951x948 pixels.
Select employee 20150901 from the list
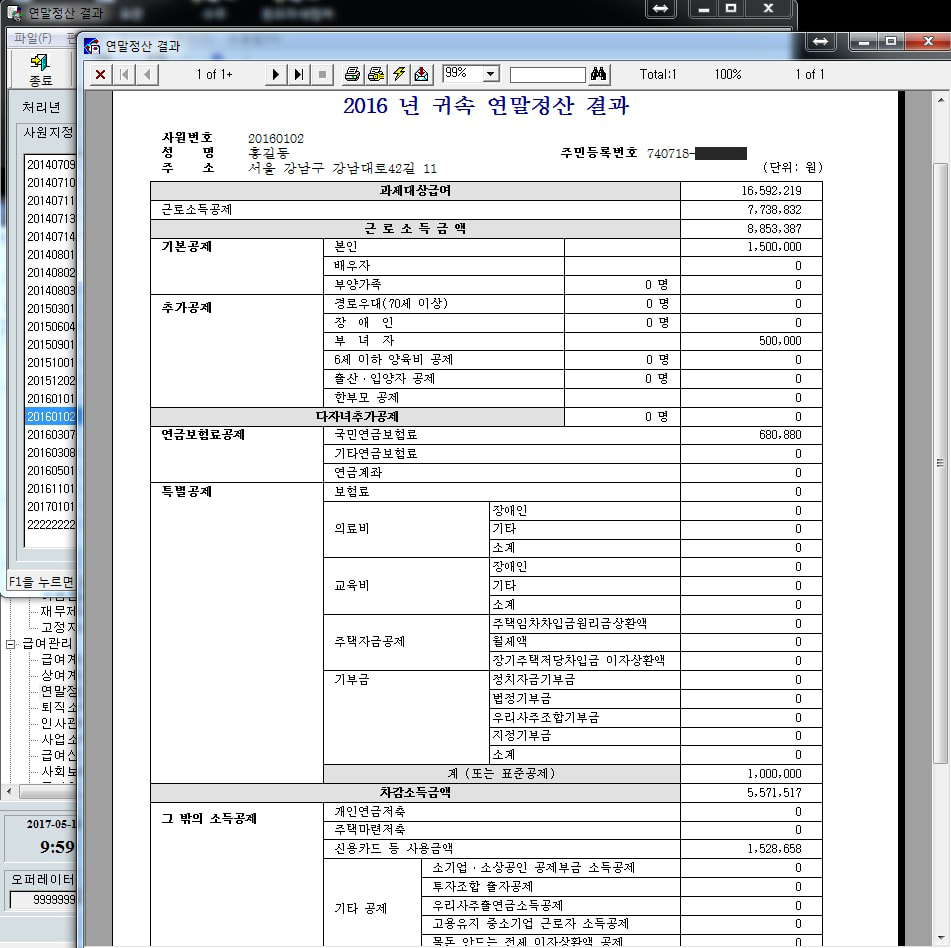(50, 345)
